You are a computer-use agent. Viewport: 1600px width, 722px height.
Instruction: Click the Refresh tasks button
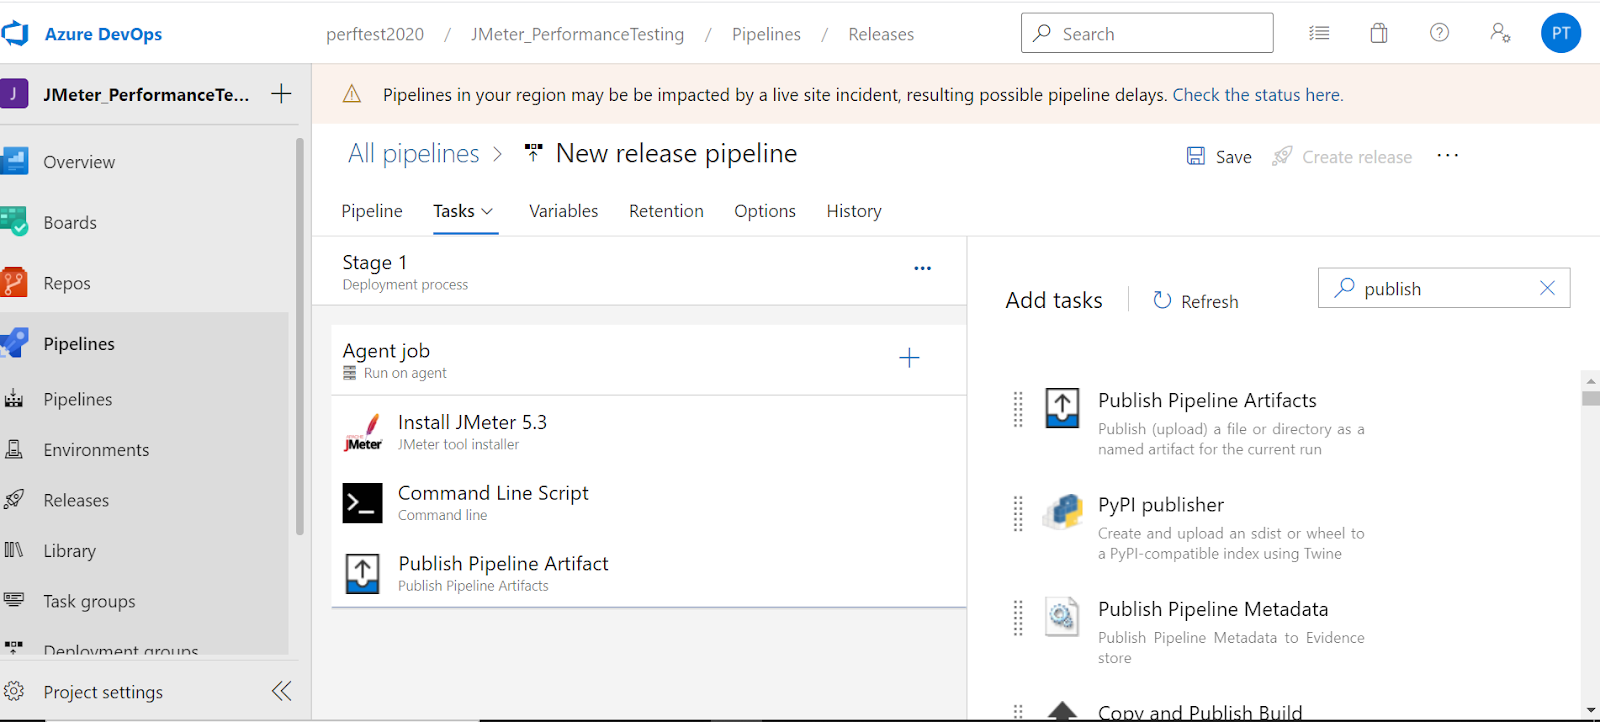point(1195,301)
